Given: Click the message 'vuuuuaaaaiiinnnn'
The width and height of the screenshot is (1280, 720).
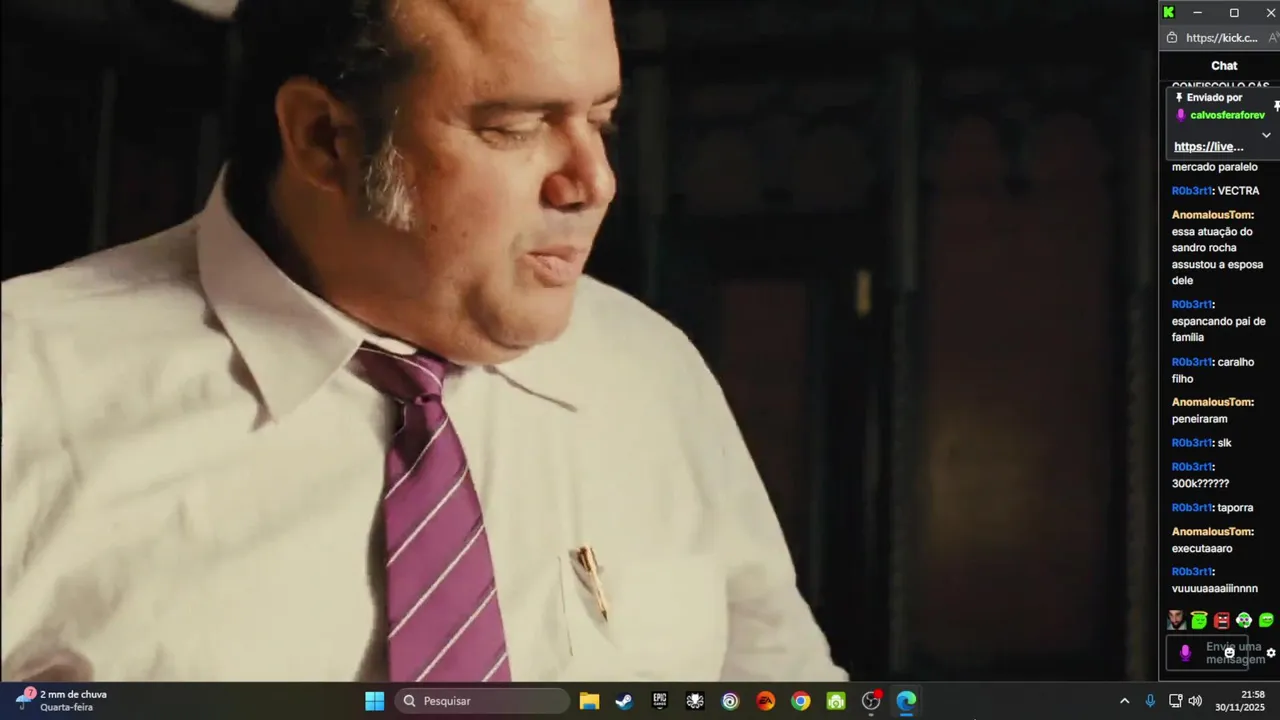Looking at the screenshot, I should pyautogui.click(x=1215, y=589).
